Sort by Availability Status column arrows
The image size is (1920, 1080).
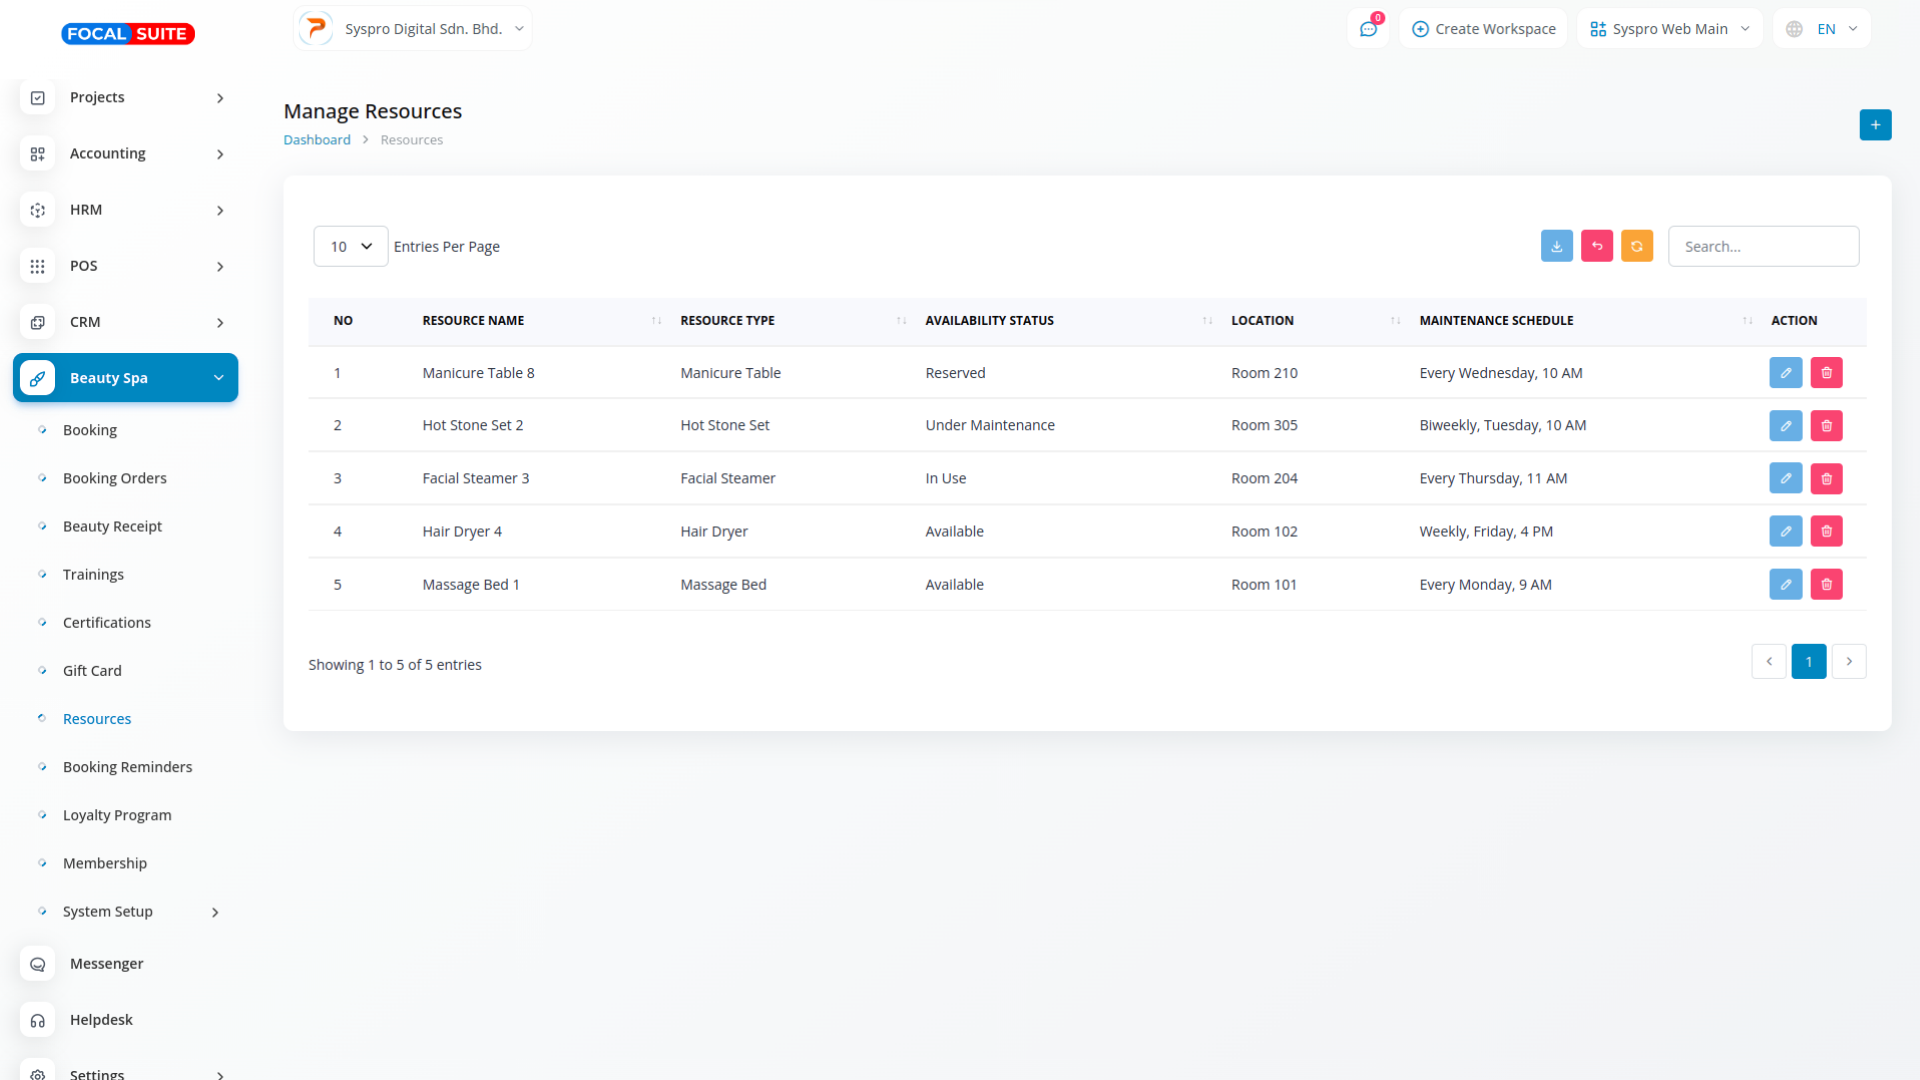point(1207,321)
